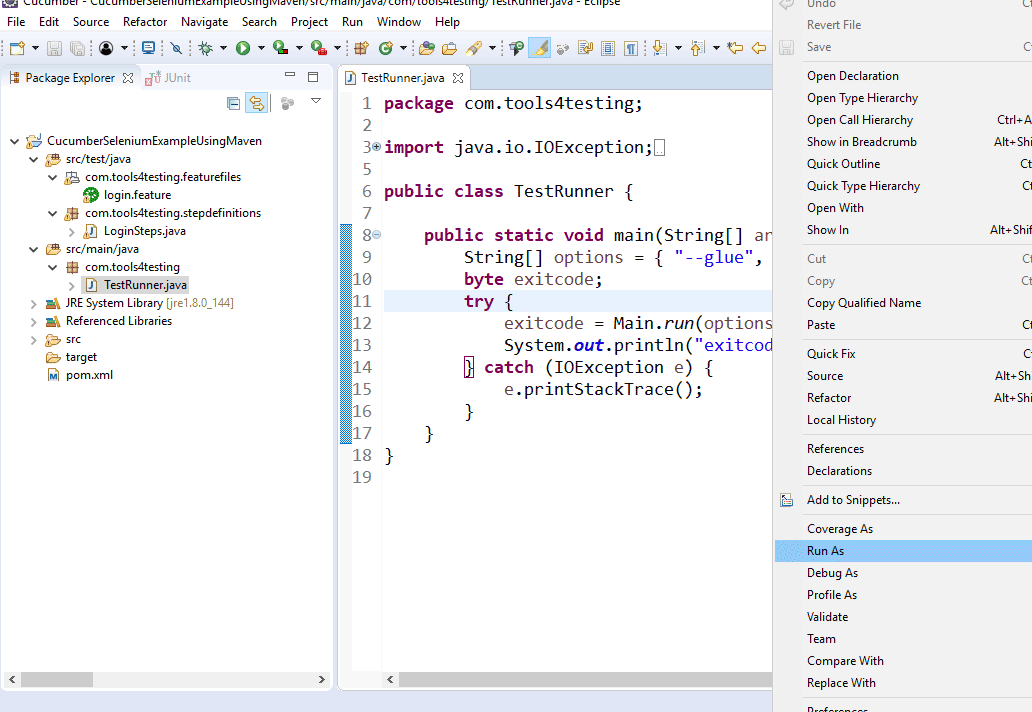Select the TestRunner.java editor tab

[x=402, y=78]
